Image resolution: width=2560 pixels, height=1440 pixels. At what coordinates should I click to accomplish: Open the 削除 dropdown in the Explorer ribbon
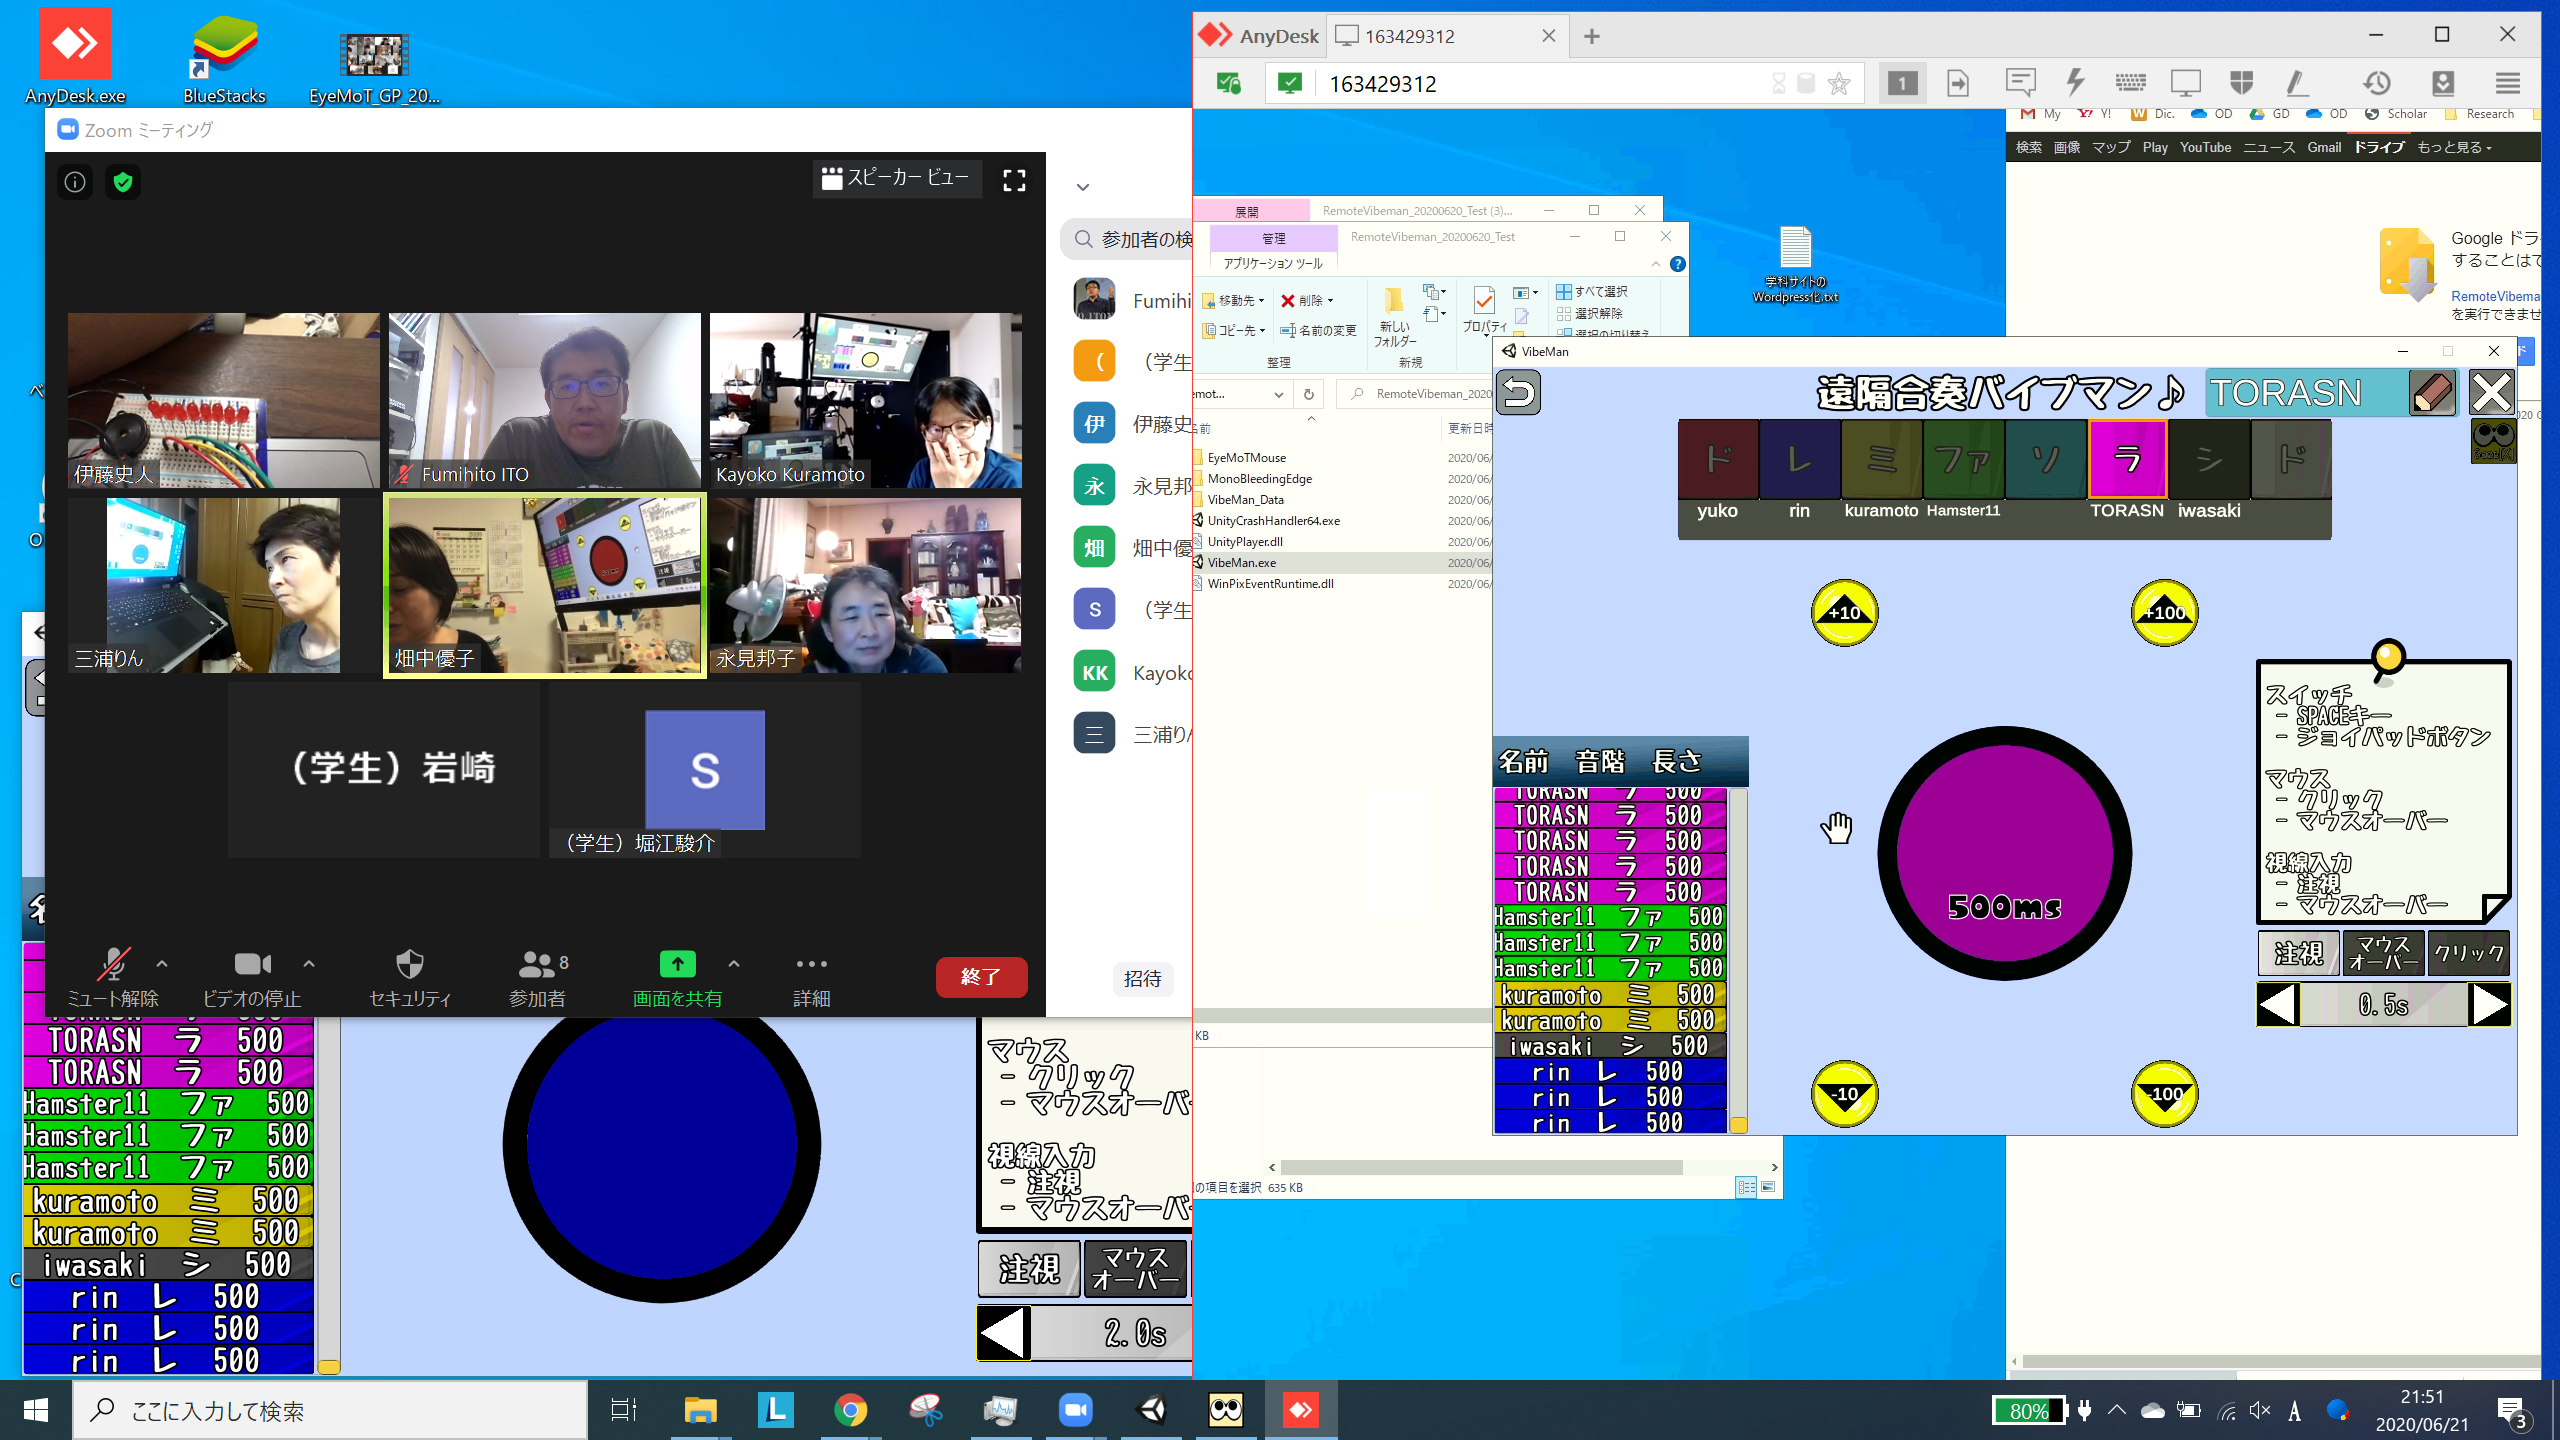[x=1308, y=300]
